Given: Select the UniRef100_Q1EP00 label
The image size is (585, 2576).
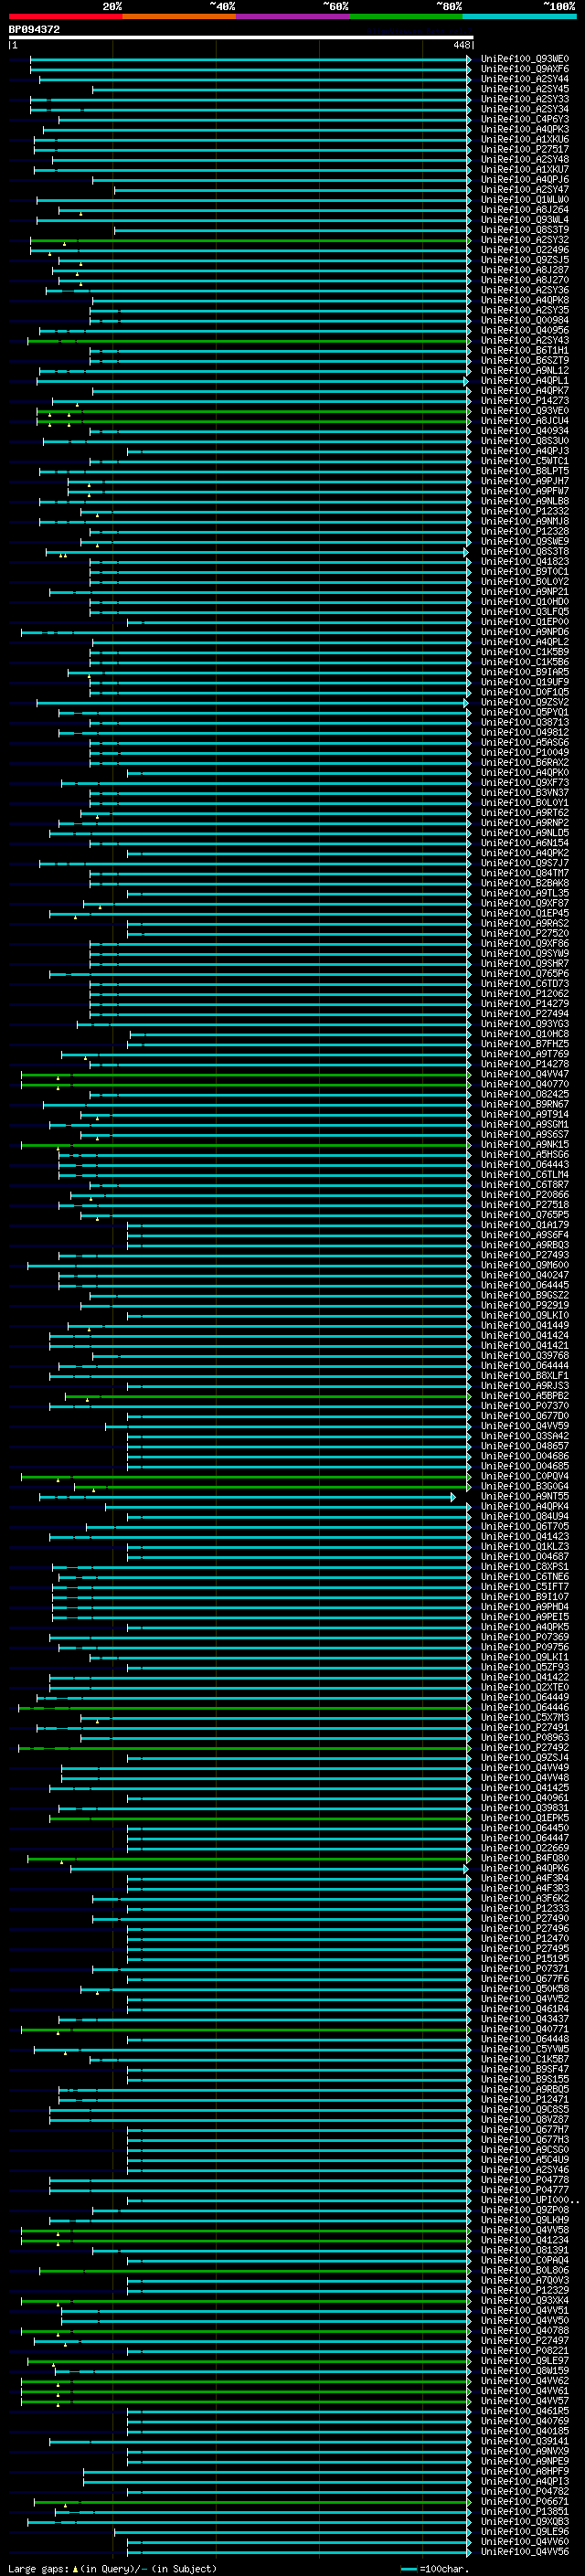Looking at the screenshot, I should coord(525,622).
